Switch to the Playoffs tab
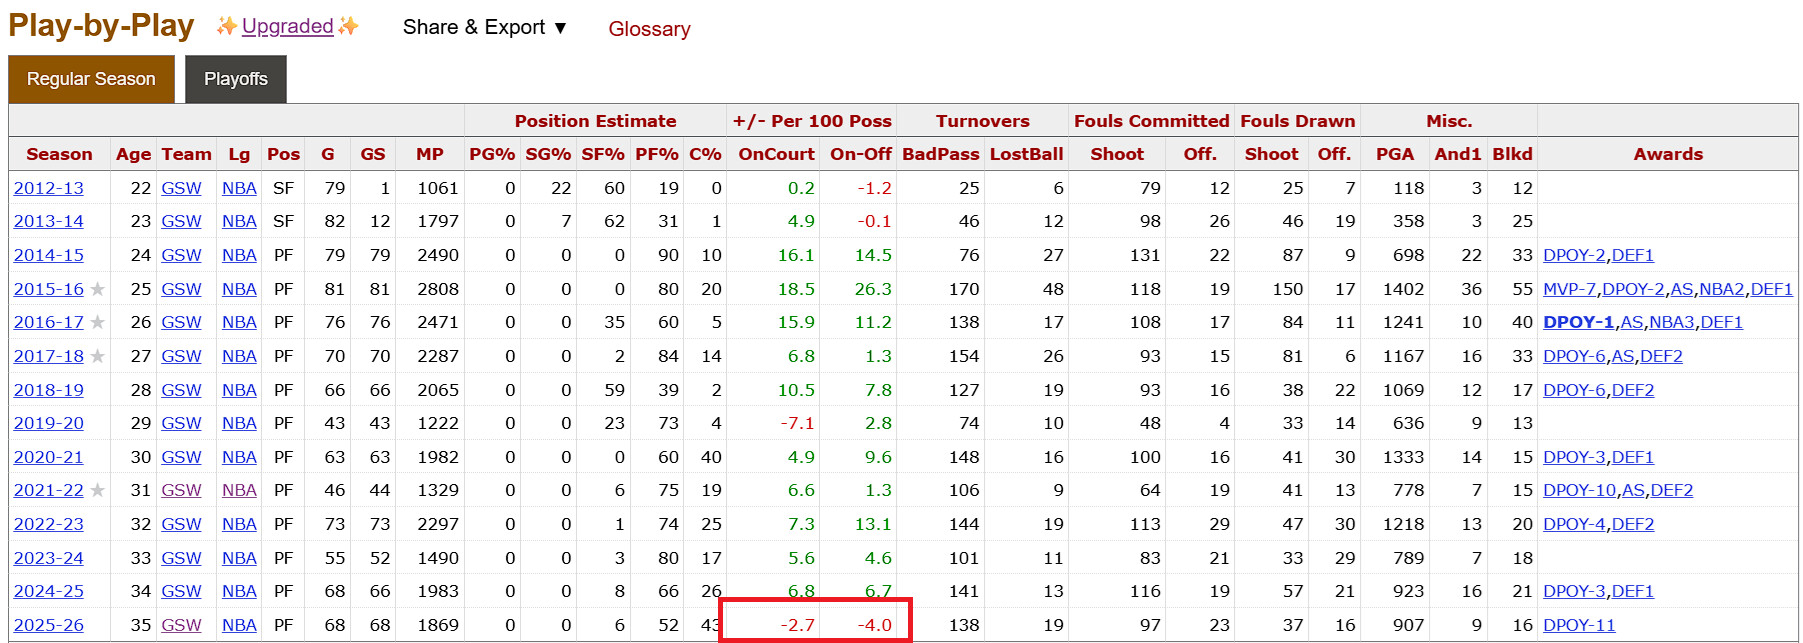The width and height of the screenshot is (1803, 643). click(236, 79)
